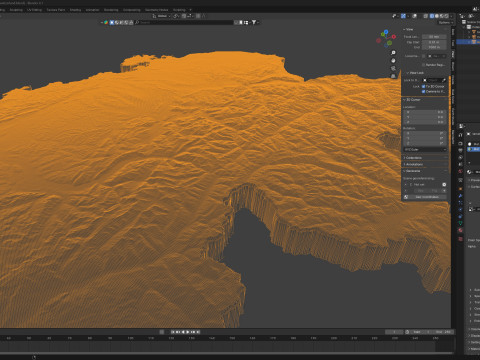Image resolution: width=480 pixels, height=360 pixels.
Task: Click the 3D Cursor Rotation Z field
Action: tap(425, 143)
